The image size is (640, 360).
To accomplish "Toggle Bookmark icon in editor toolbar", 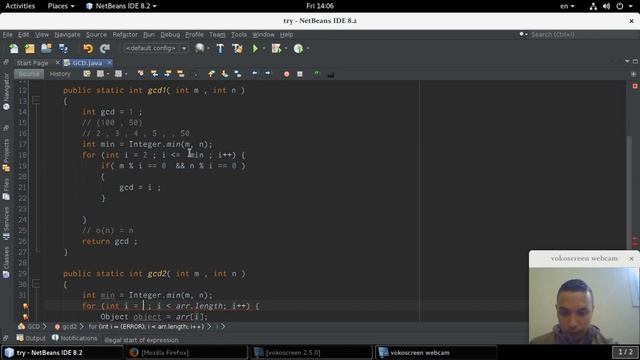I will pyautogui.click(x=238, y=74).
